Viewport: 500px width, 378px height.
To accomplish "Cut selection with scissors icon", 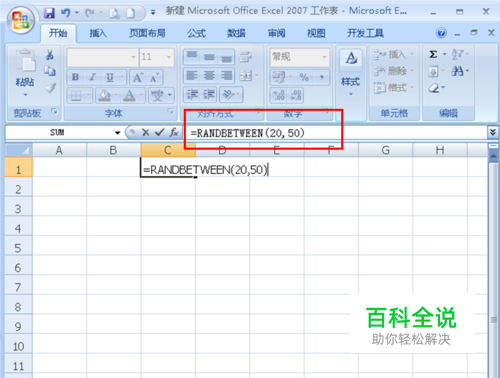I will point(50,55).
